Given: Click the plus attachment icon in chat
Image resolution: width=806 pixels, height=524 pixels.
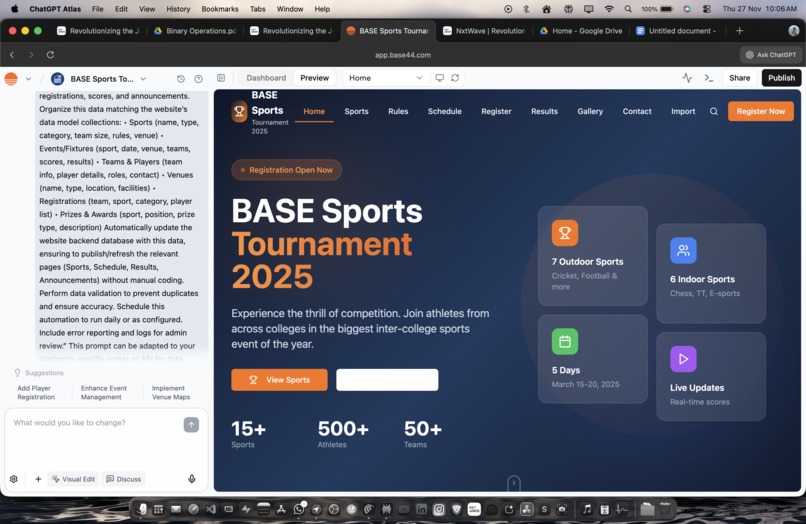Looking at the screenshot, I should [x=38, y=479].
